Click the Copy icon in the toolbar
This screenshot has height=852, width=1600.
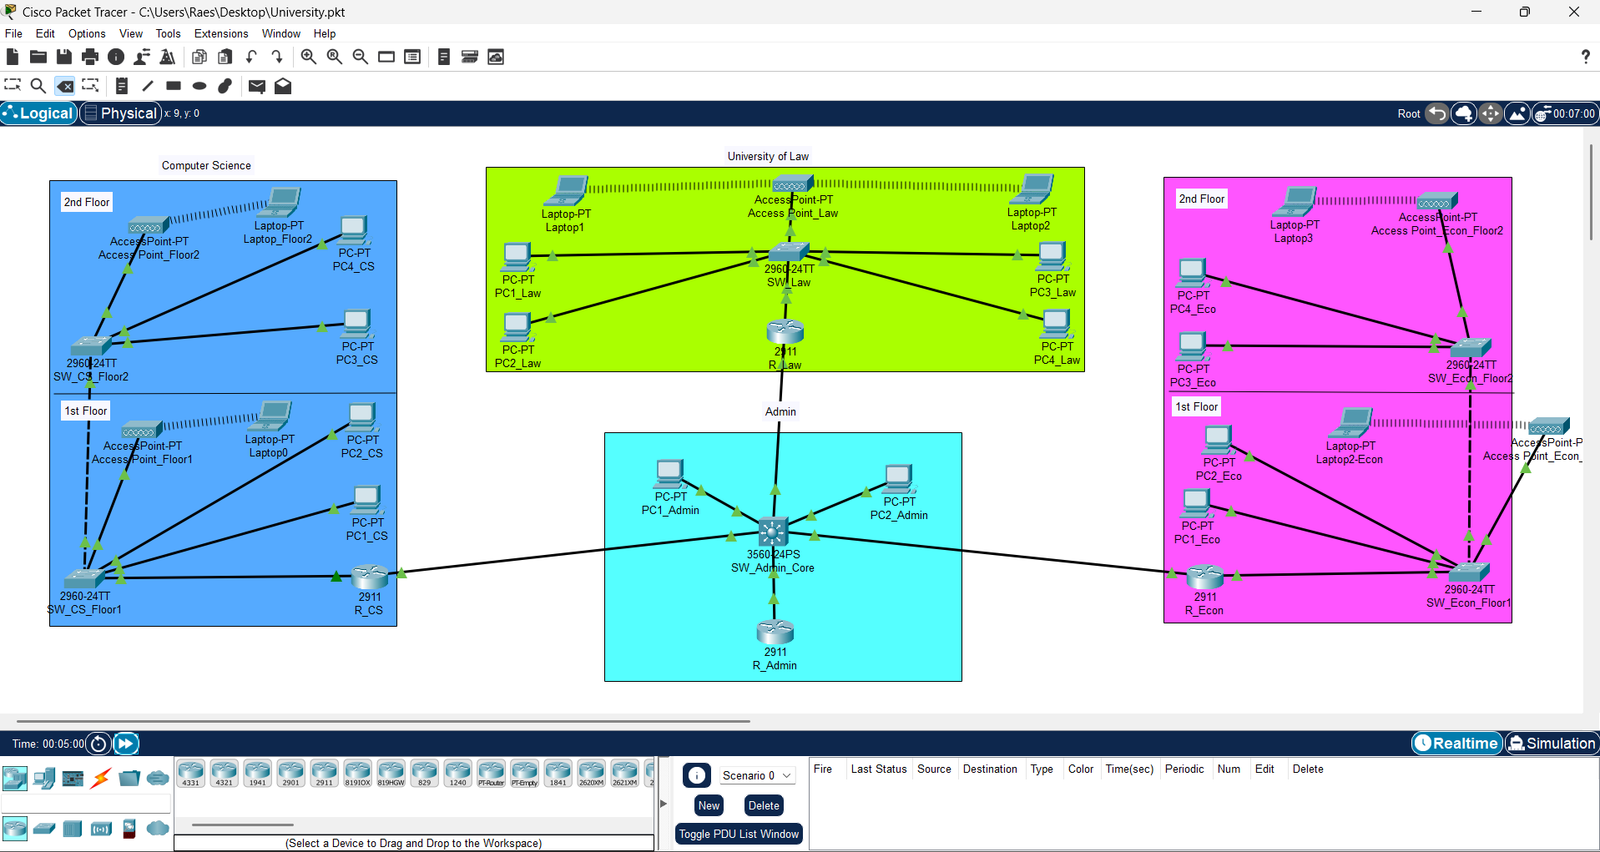pos(199,57)
